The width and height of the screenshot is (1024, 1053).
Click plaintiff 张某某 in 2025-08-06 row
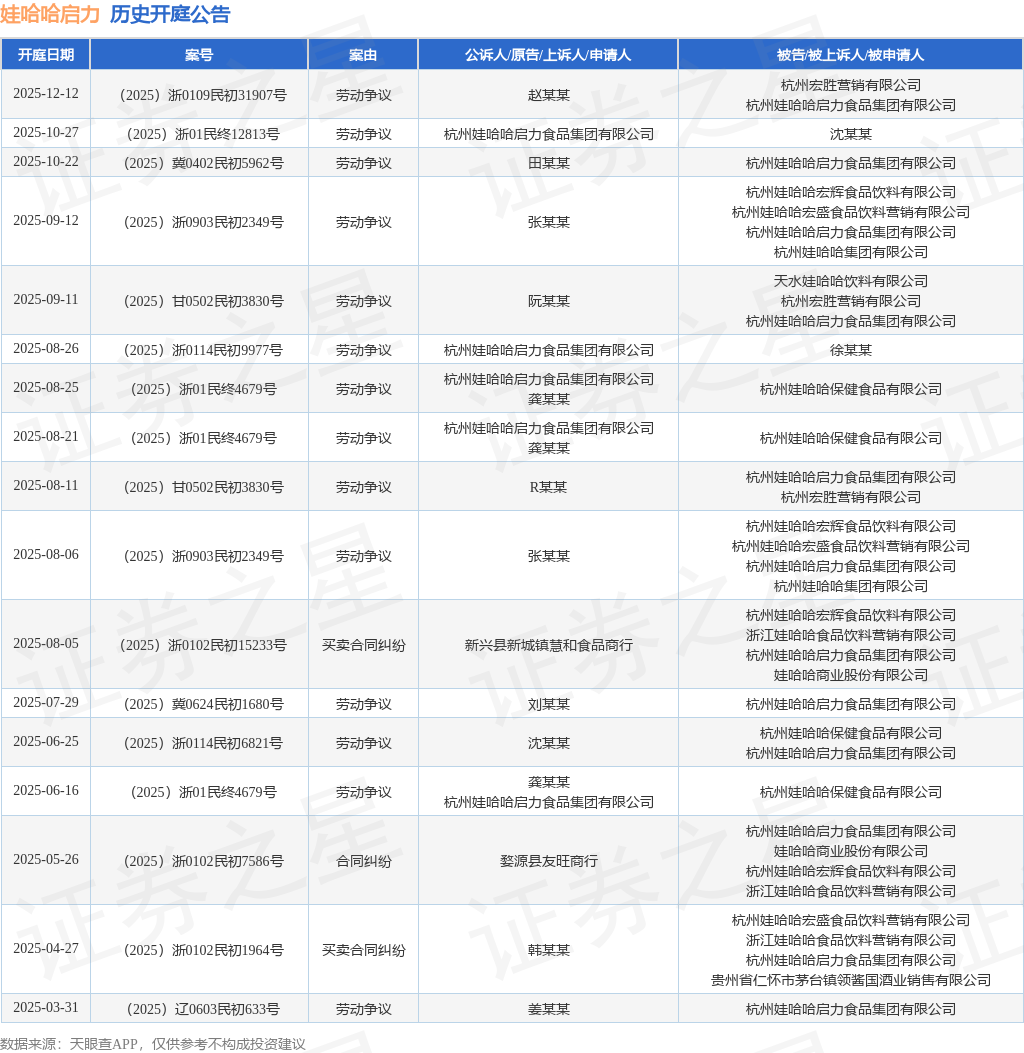[x=549, y=556]
